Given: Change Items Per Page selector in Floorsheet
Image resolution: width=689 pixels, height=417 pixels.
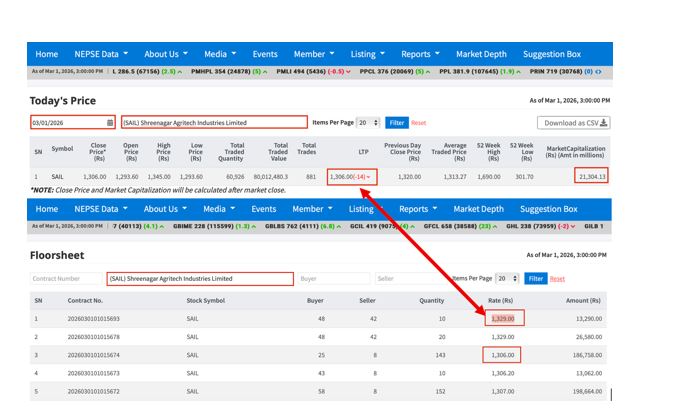Looking at the screenshot, I should pyautogui.click(x=508, y=279).
